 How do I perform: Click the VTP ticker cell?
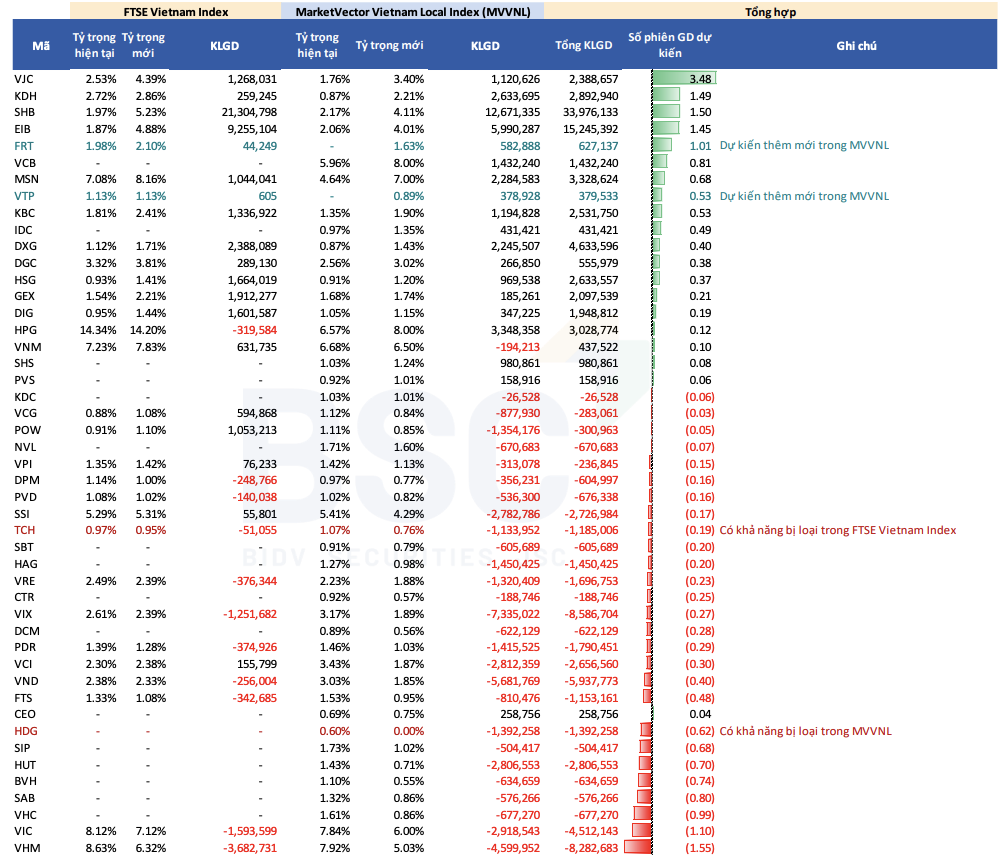point(24,196)
